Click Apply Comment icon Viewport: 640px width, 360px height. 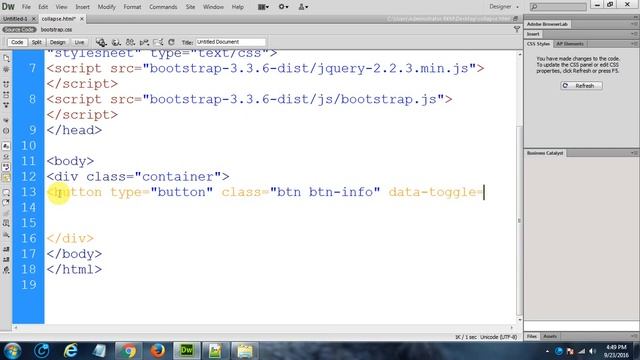pyautogui.click(x=6, y=192)
